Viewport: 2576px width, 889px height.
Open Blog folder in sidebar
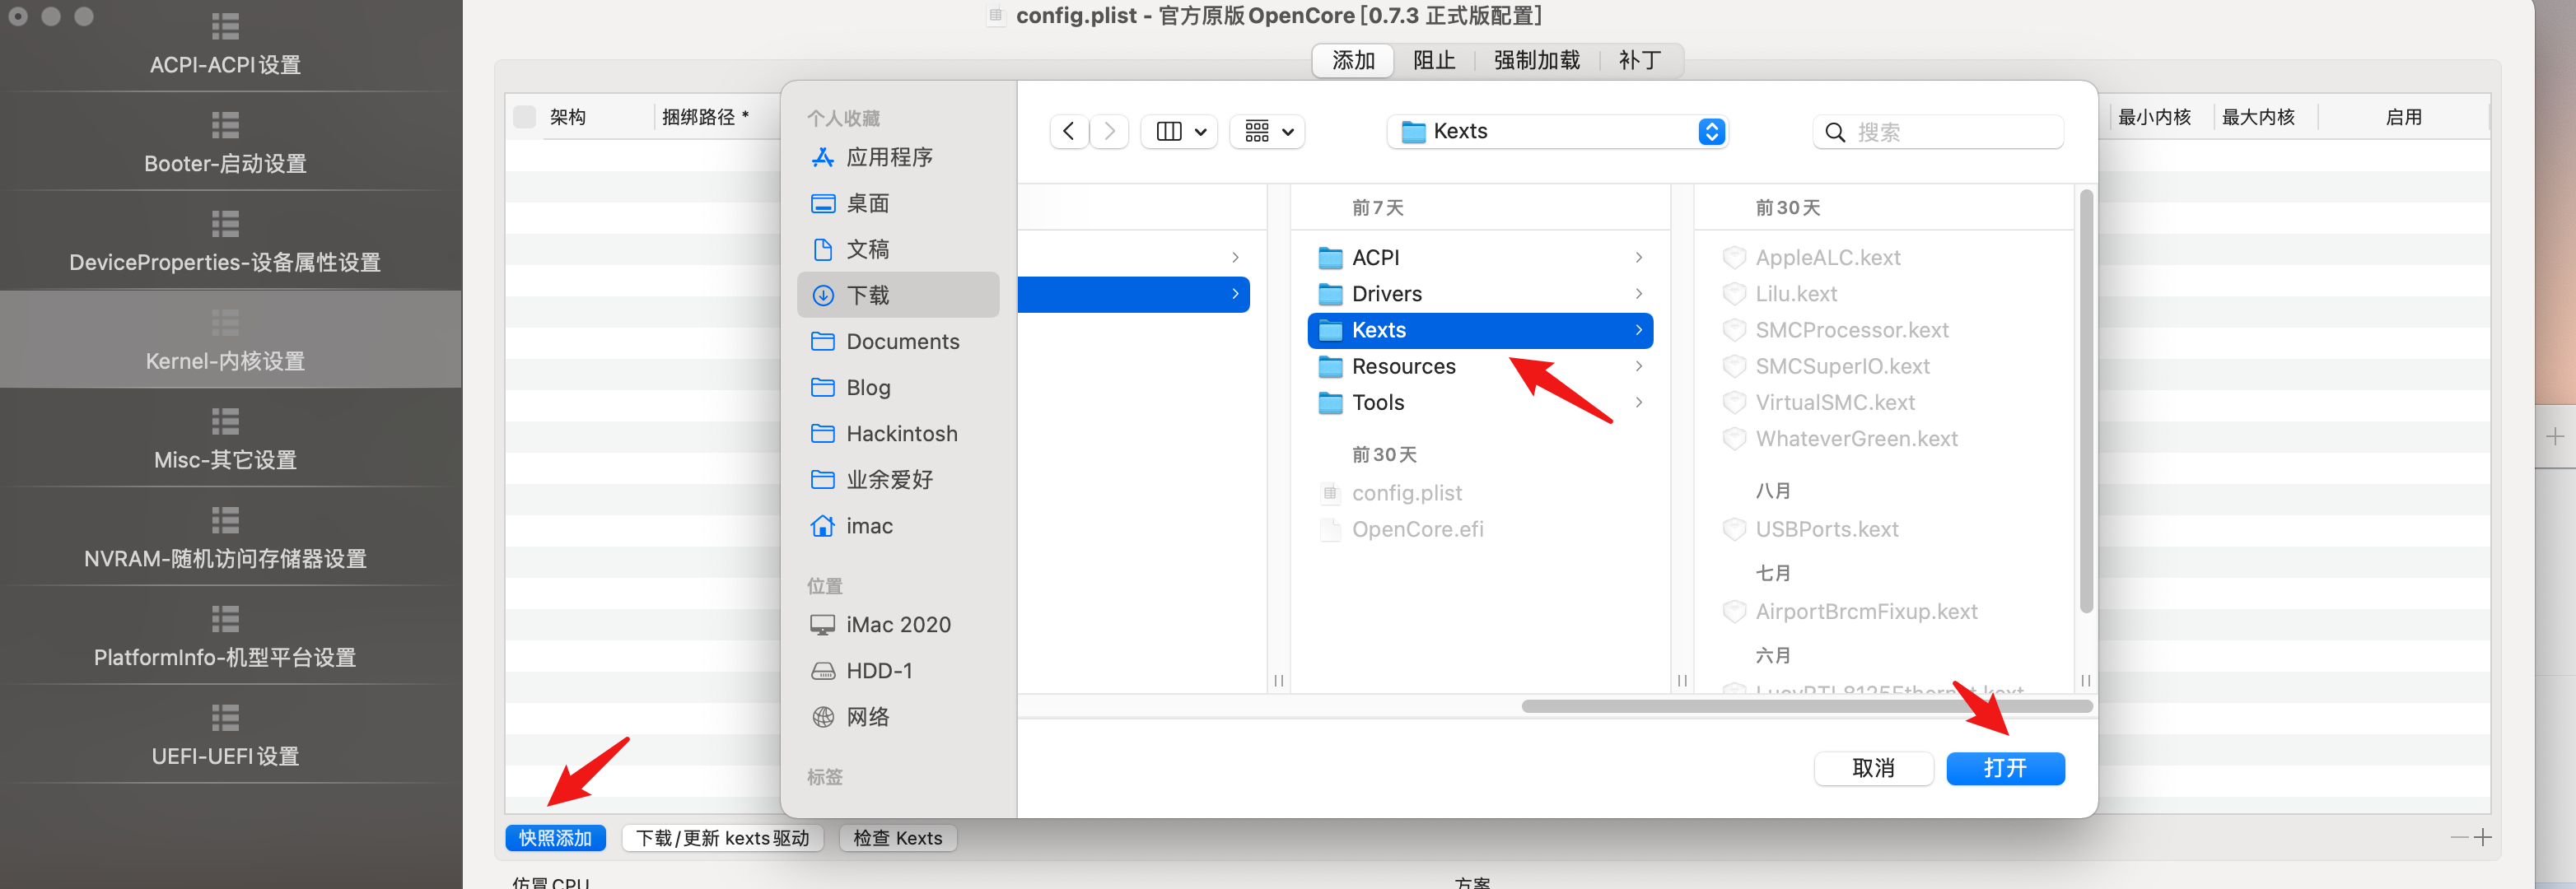[x=898, y=387]
